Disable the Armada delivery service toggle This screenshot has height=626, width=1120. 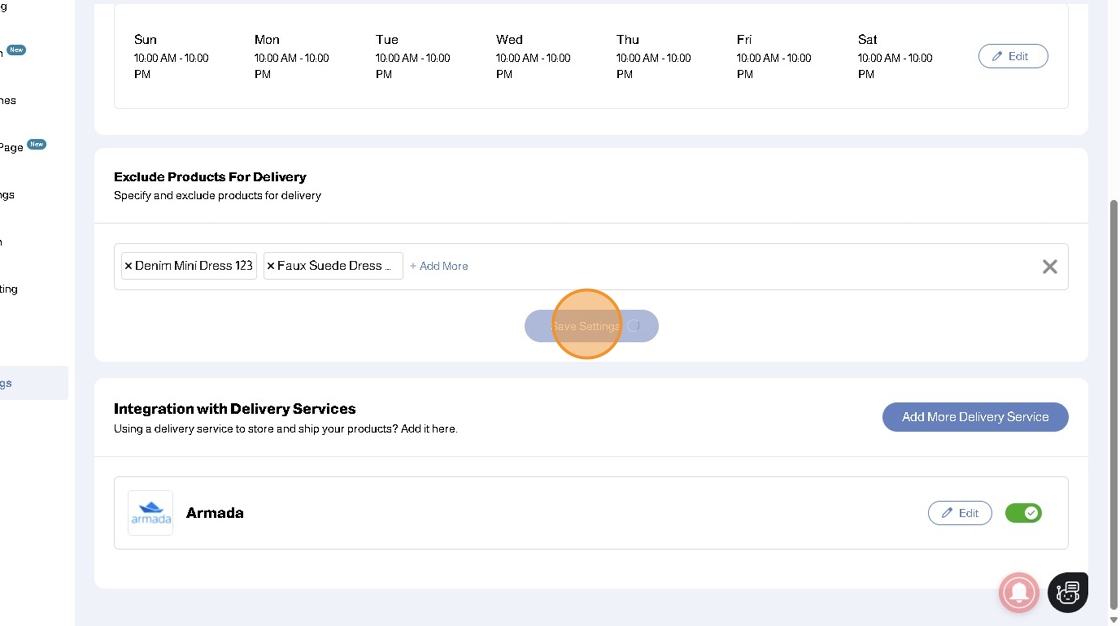(1023, 513)
